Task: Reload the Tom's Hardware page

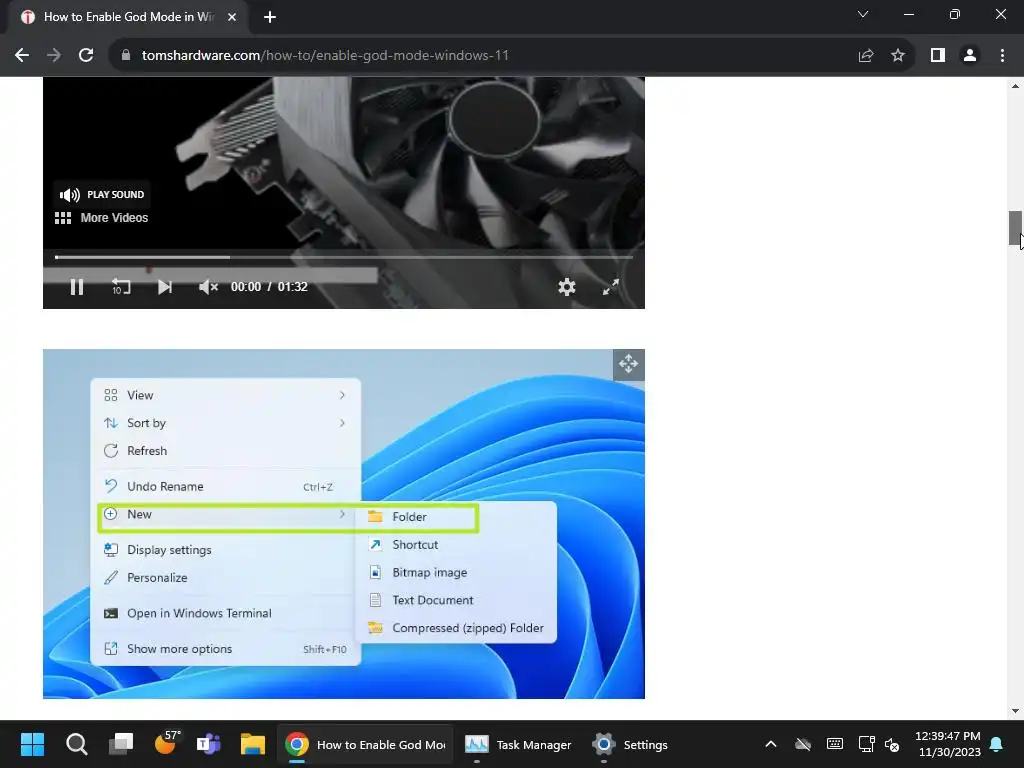Action: tap(86, 56)
